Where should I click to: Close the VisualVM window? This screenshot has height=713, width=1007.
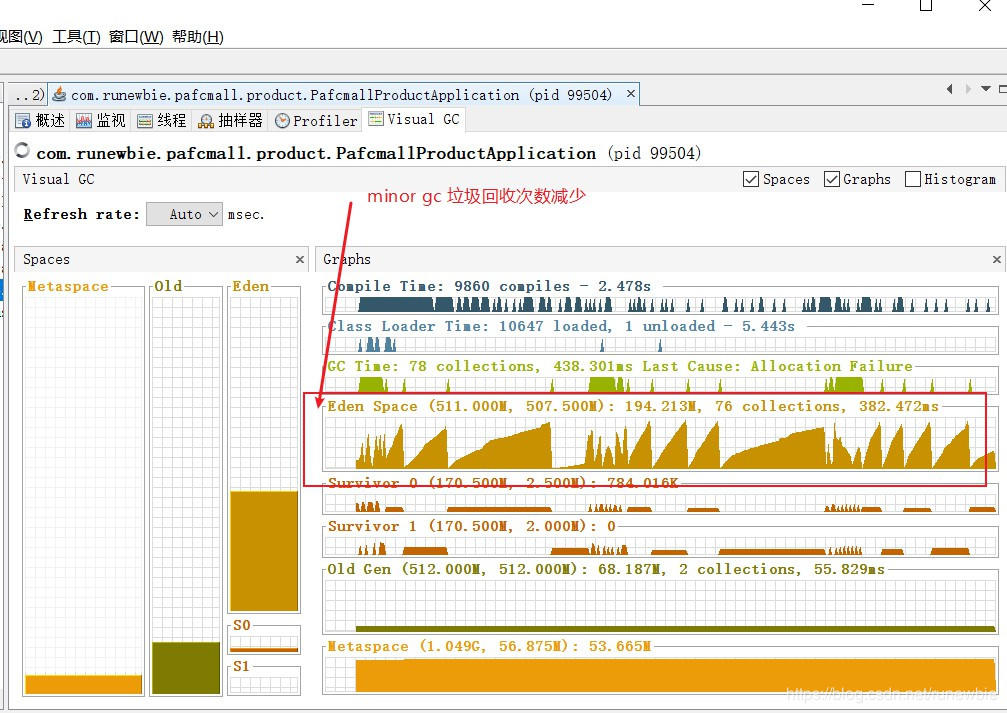[x=985, y=6]
